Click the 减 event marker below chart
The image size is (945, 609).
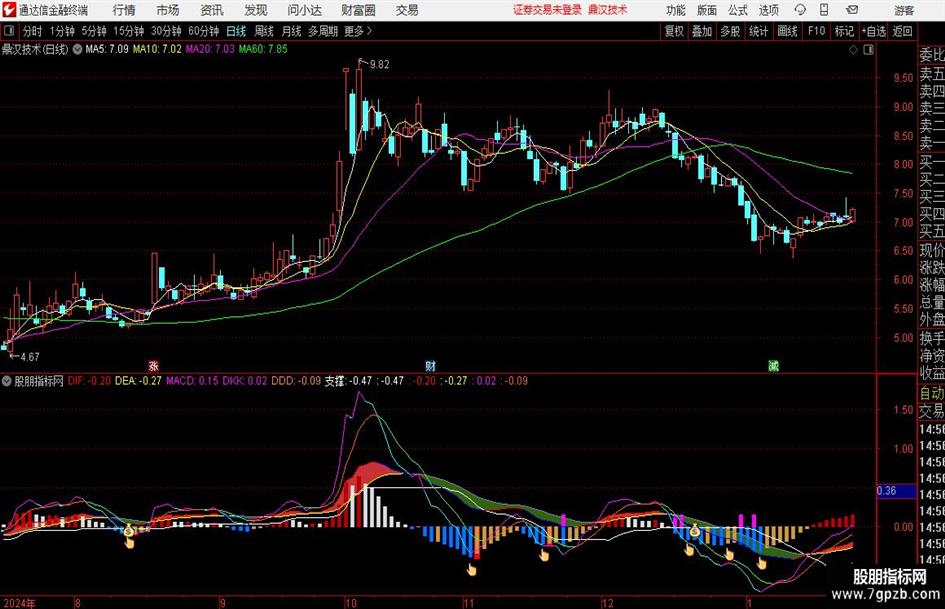tap(773, 365)
